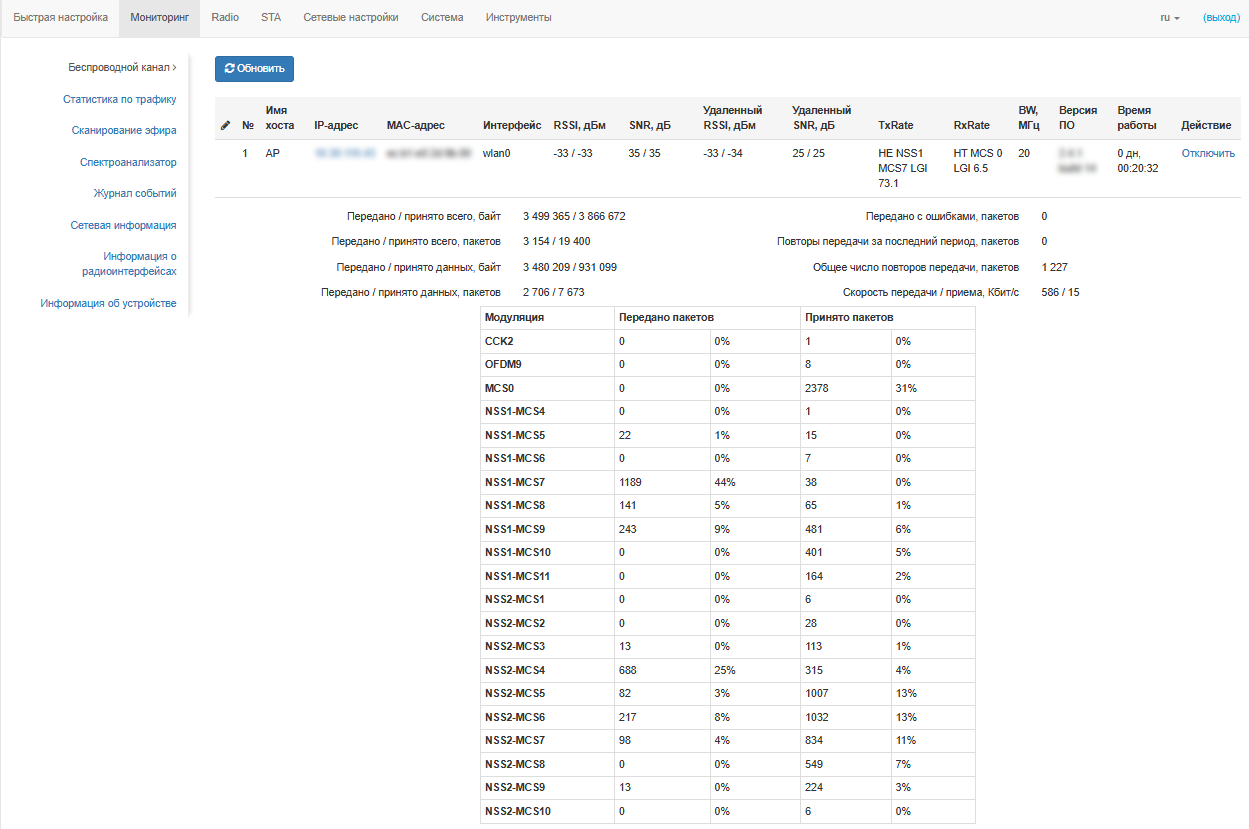Open Сетевая информация in sidebar
The image size is (1249, 829).
pos(123,225)
